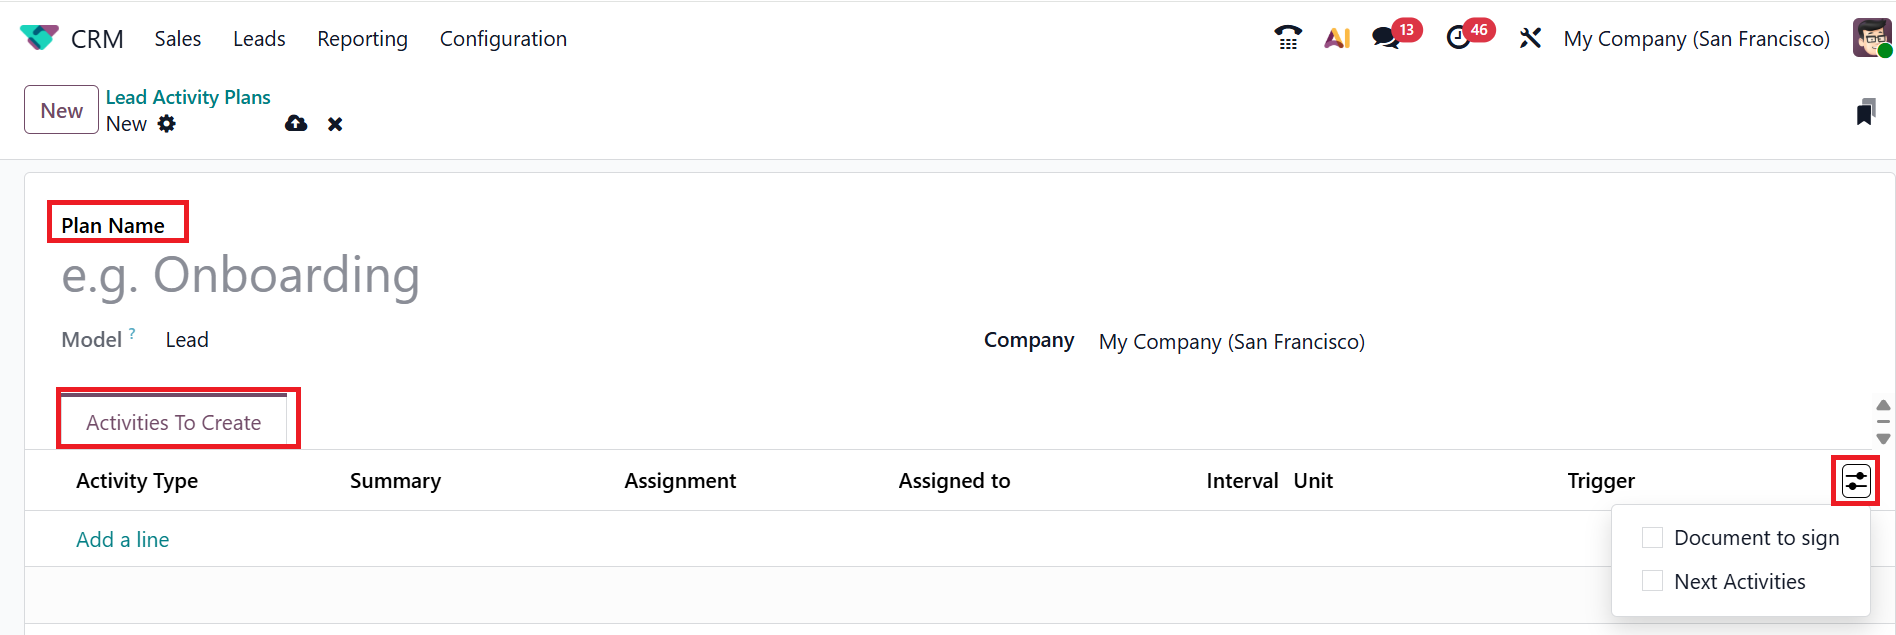
Task: Open the record settings gear icon
Action: point(167,124)
